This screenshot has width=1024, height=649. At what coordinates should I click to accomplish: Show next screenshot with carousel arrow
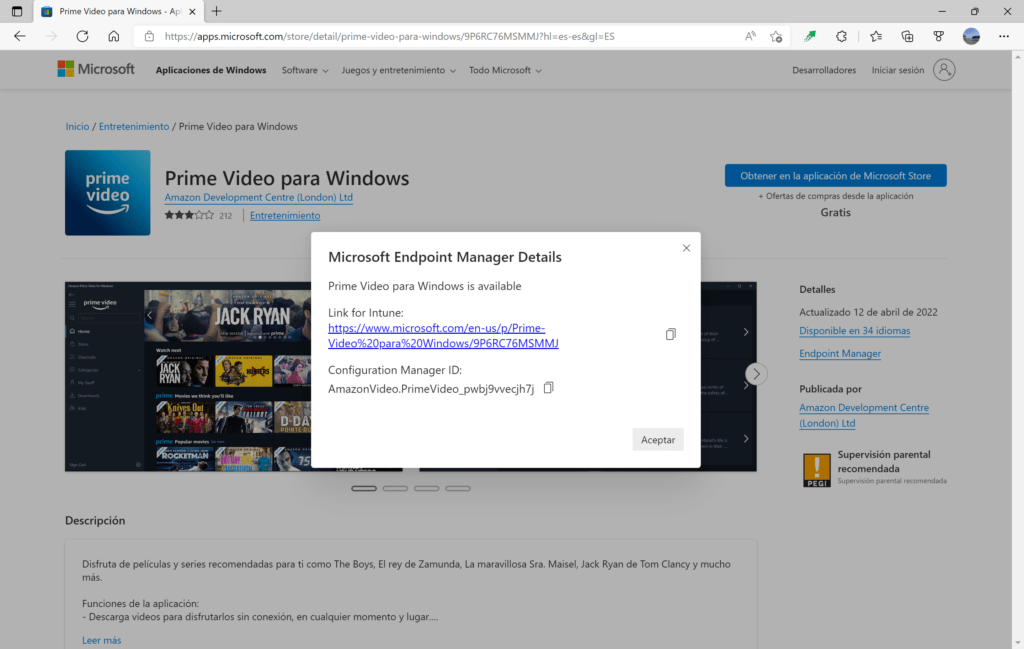pyautogui.click(x=756, y=374)
